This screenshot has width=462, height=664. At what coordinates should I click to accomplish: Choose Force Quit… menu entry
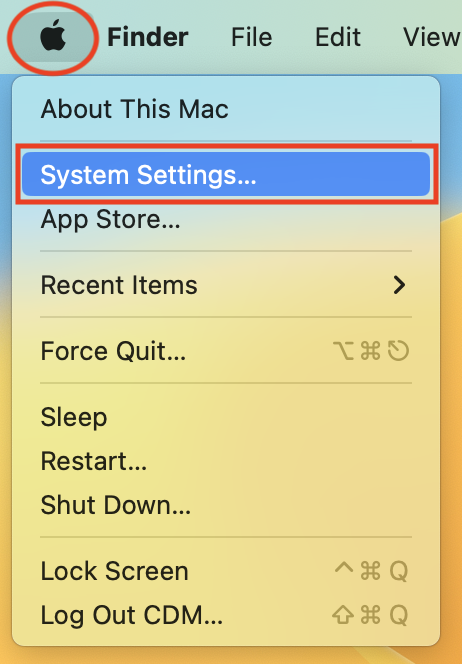coord(226,351)
